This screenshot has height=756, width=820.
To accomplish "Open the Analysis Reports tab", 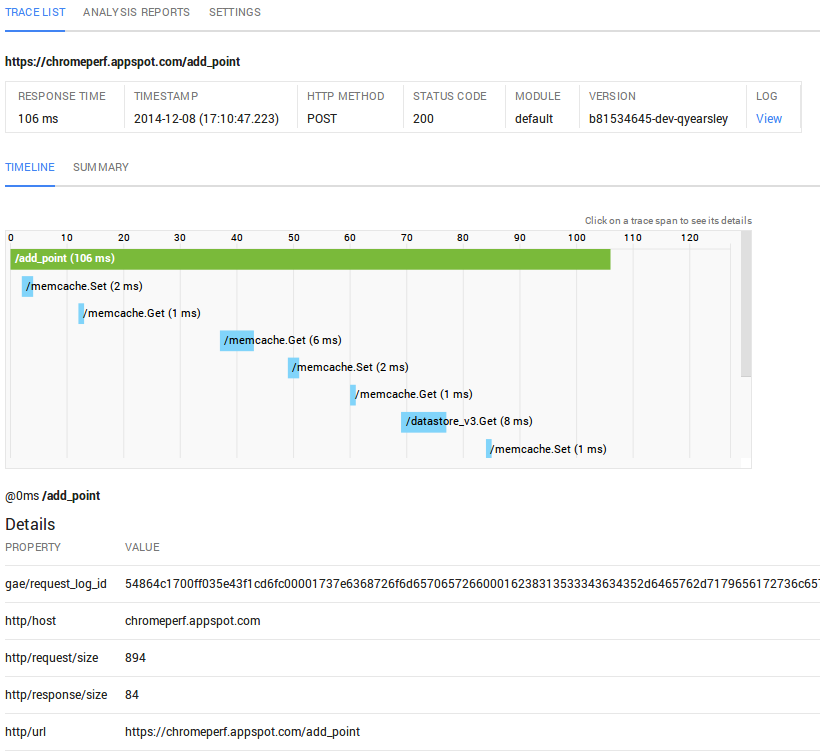I will pos(136,13).
